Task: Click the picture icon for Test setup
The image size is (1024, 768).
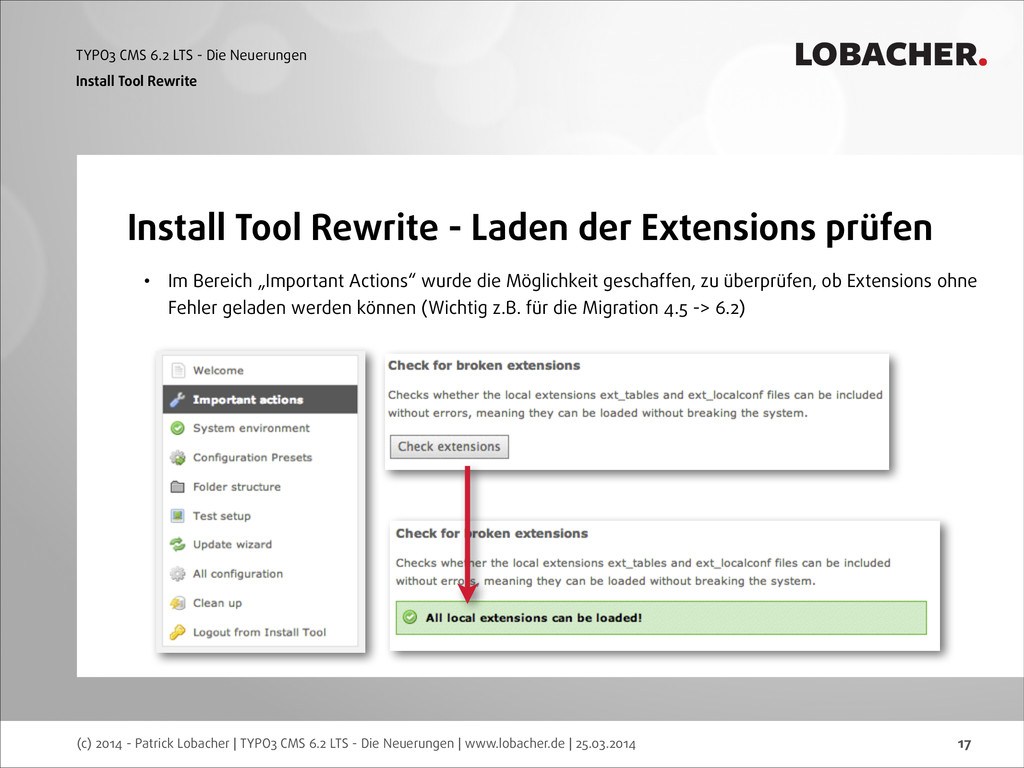Action: [x=178, y=516]
